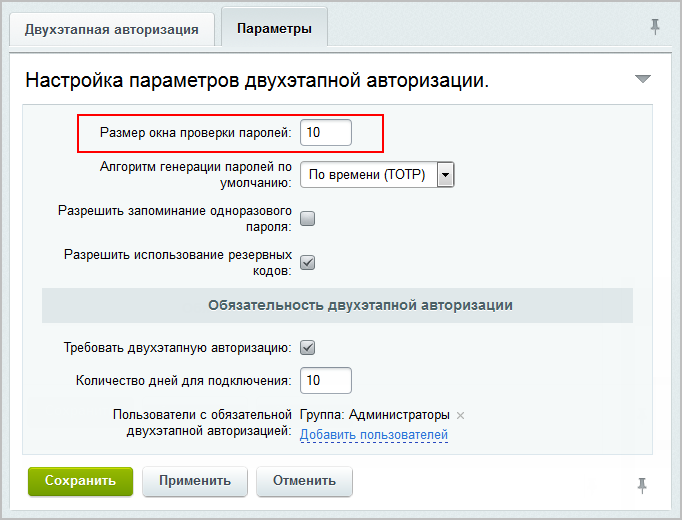The height and width of the screenshot is (520, 682).
Task: Click the Отменить button
Action: [x=304, y=481]
